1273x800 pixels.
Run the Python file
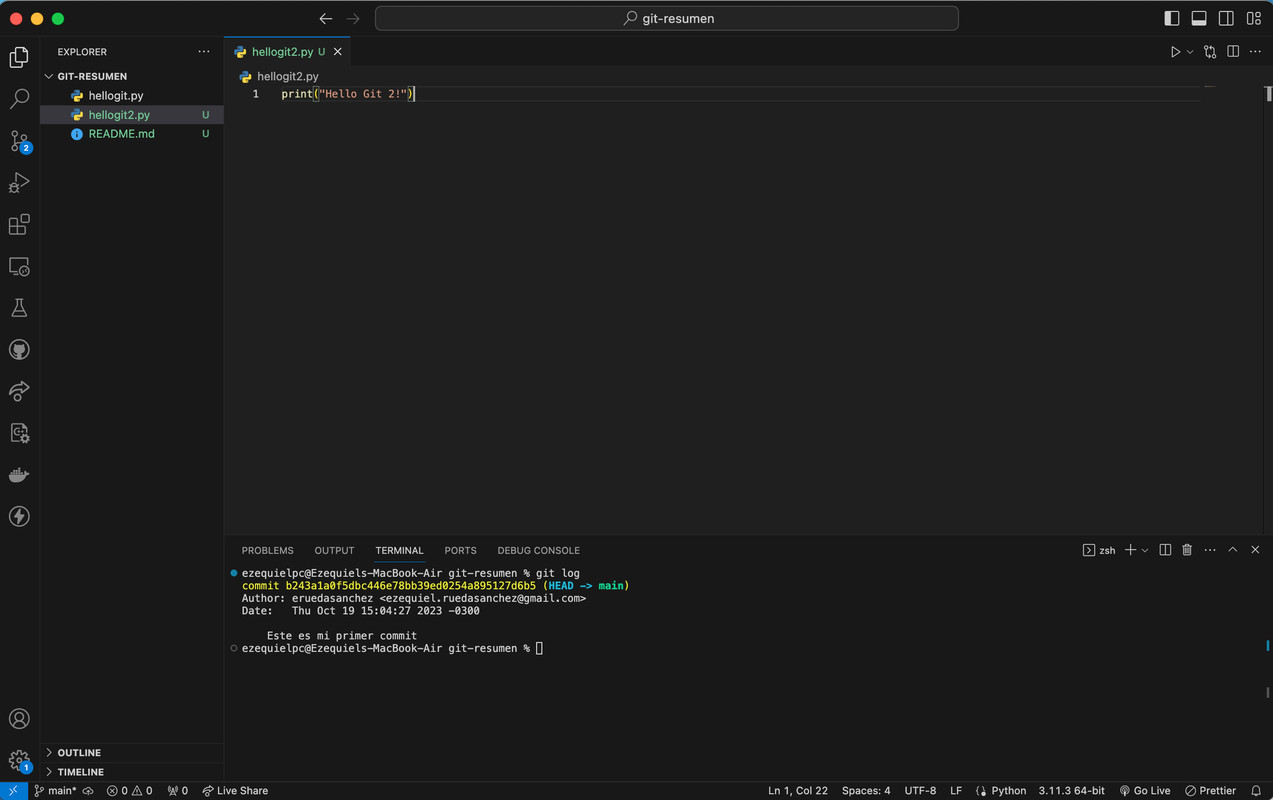coord(1175,52)
